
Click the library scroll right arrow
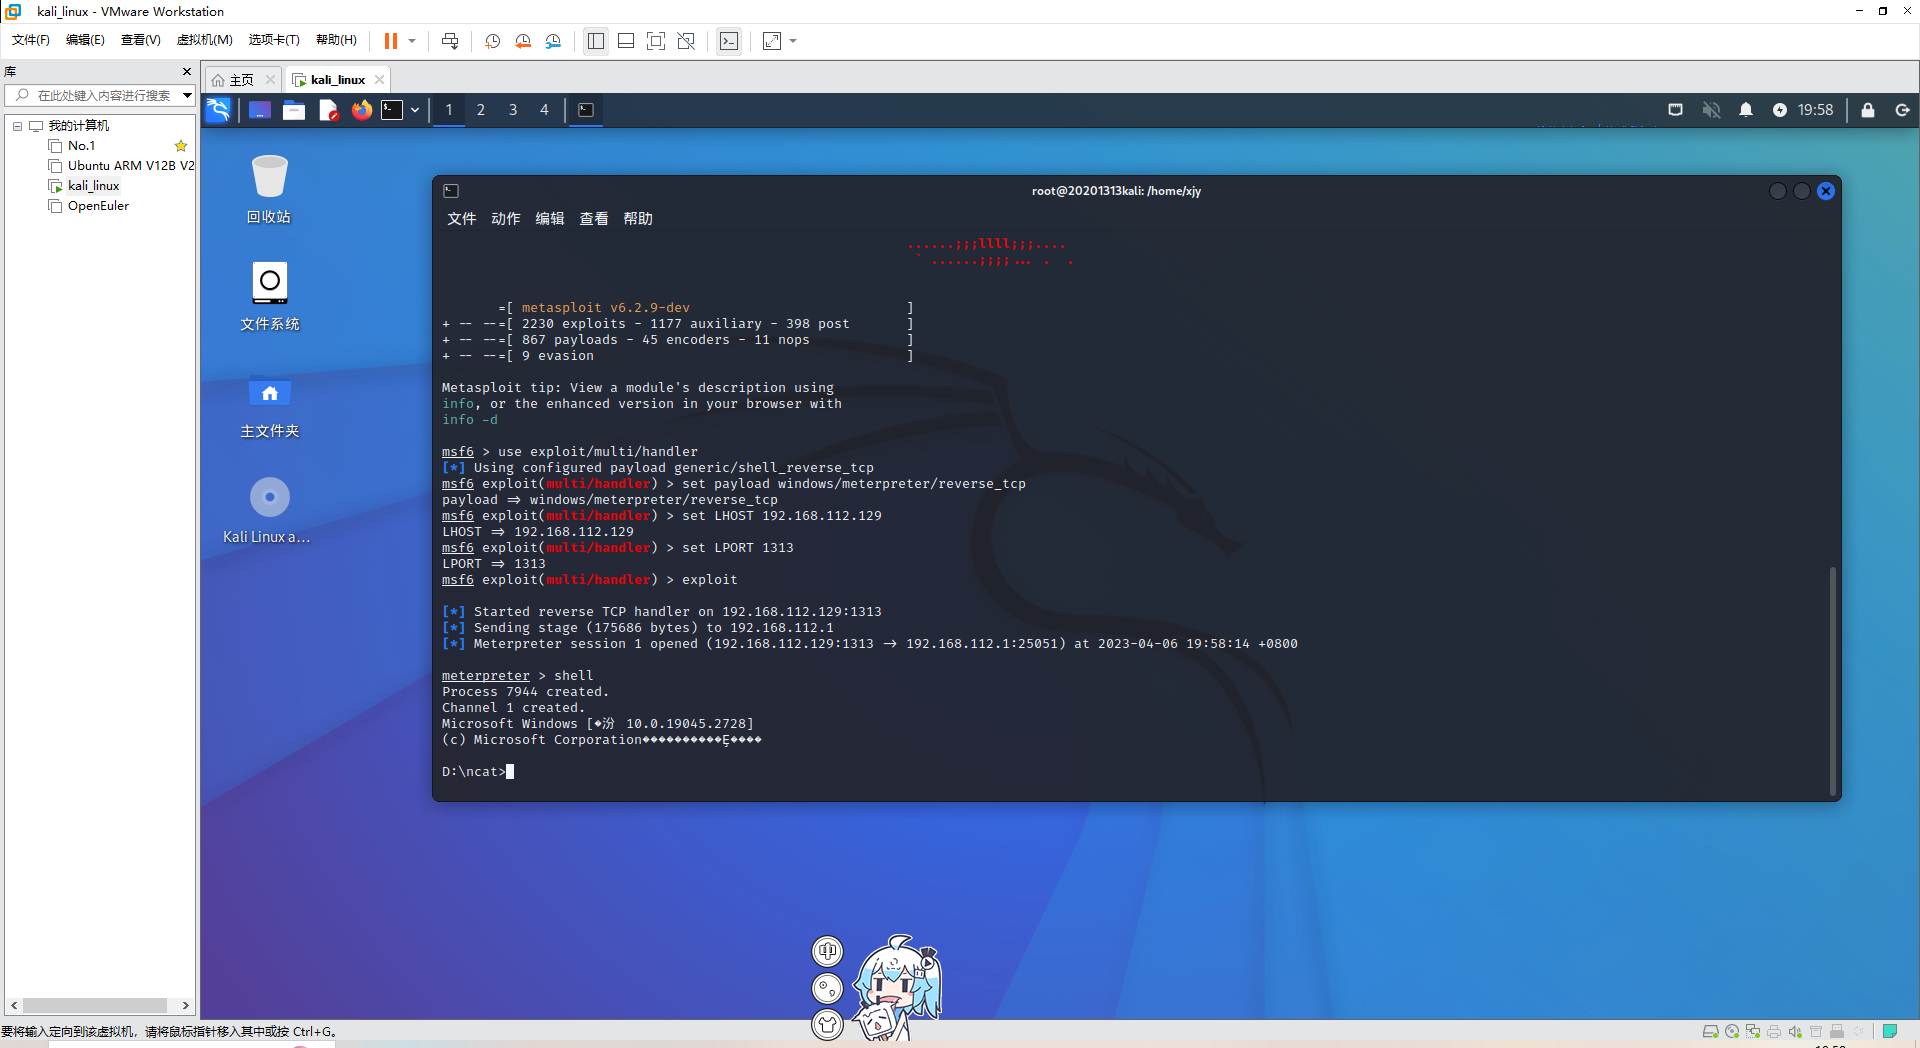coord(185,1005)
